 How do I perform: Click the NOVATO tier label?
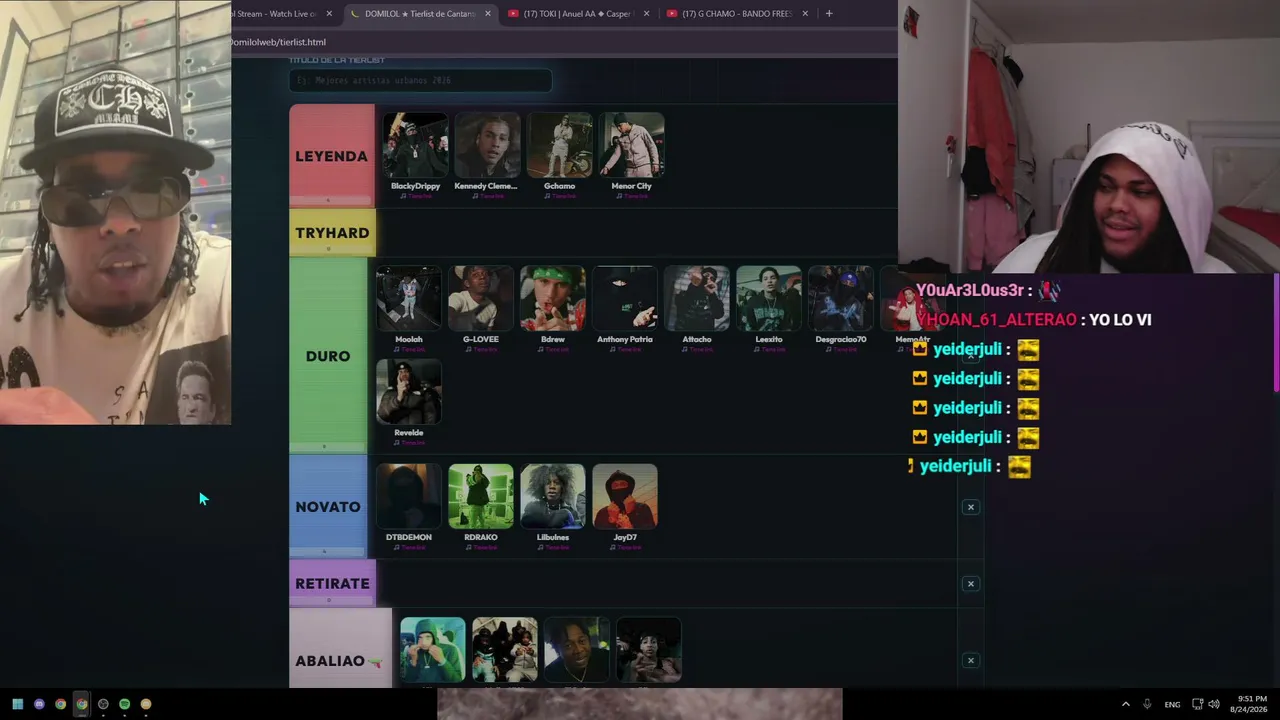pyautogui.click(x=328, y=507)
